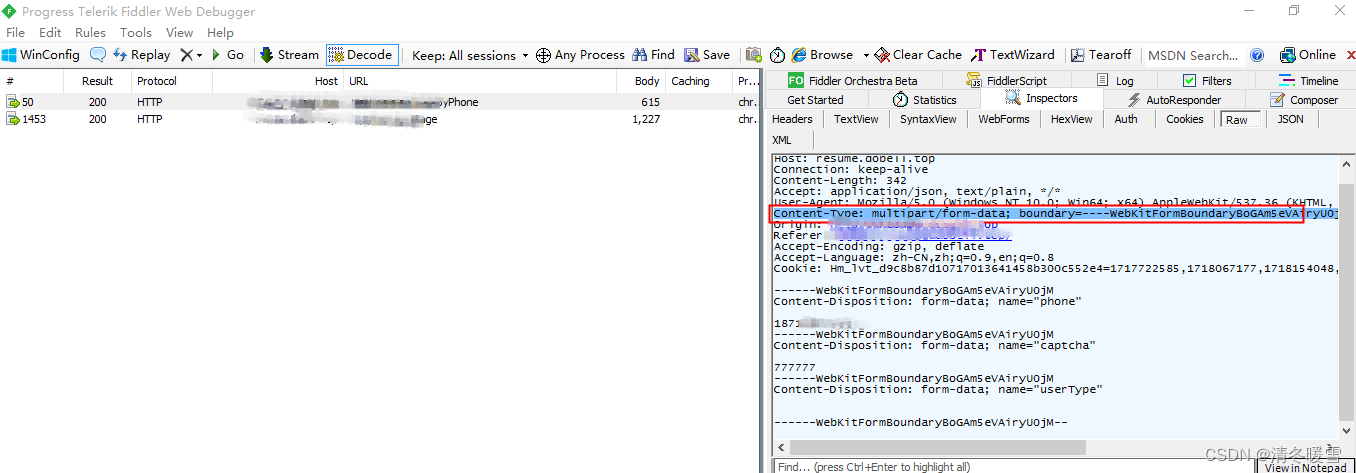Sort sessions by Caching column header

click(x=699, y=81)
